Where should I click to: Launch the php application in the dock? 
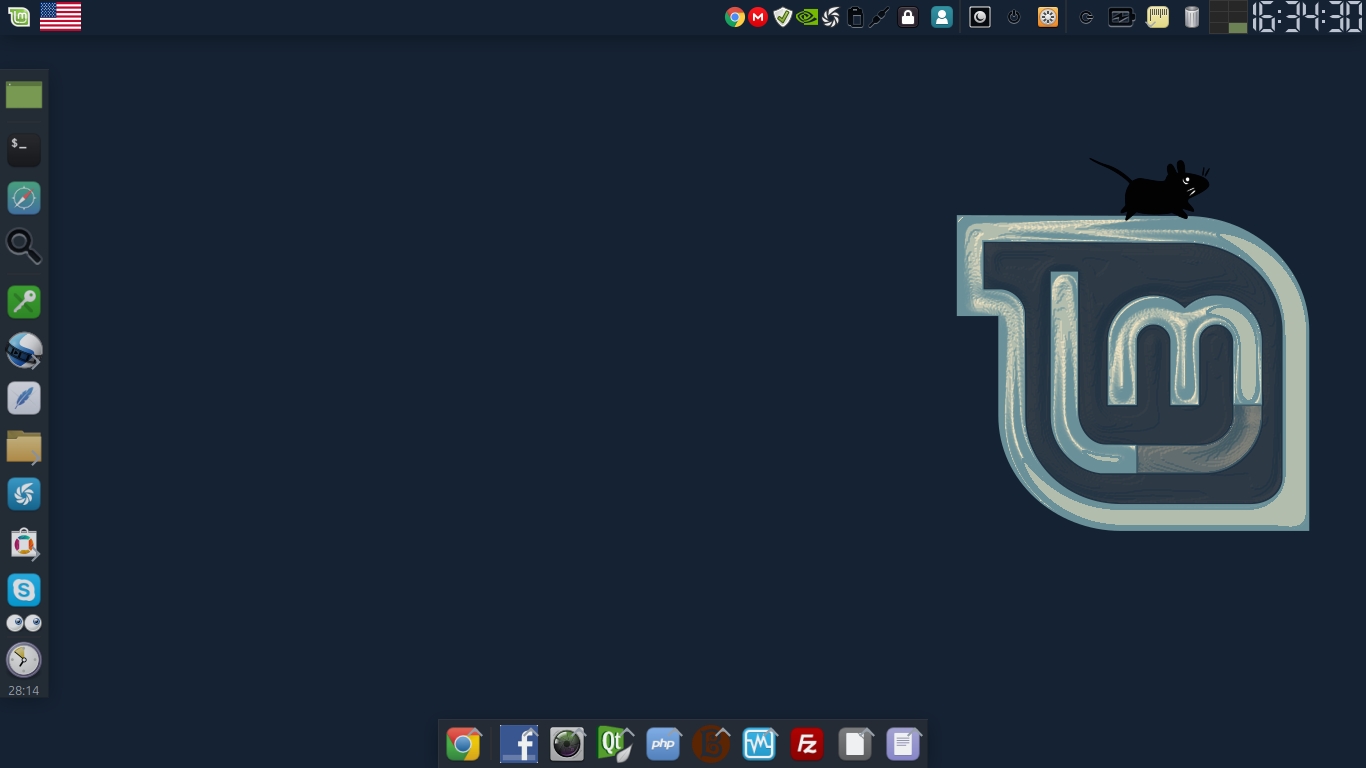coord(663,744)
